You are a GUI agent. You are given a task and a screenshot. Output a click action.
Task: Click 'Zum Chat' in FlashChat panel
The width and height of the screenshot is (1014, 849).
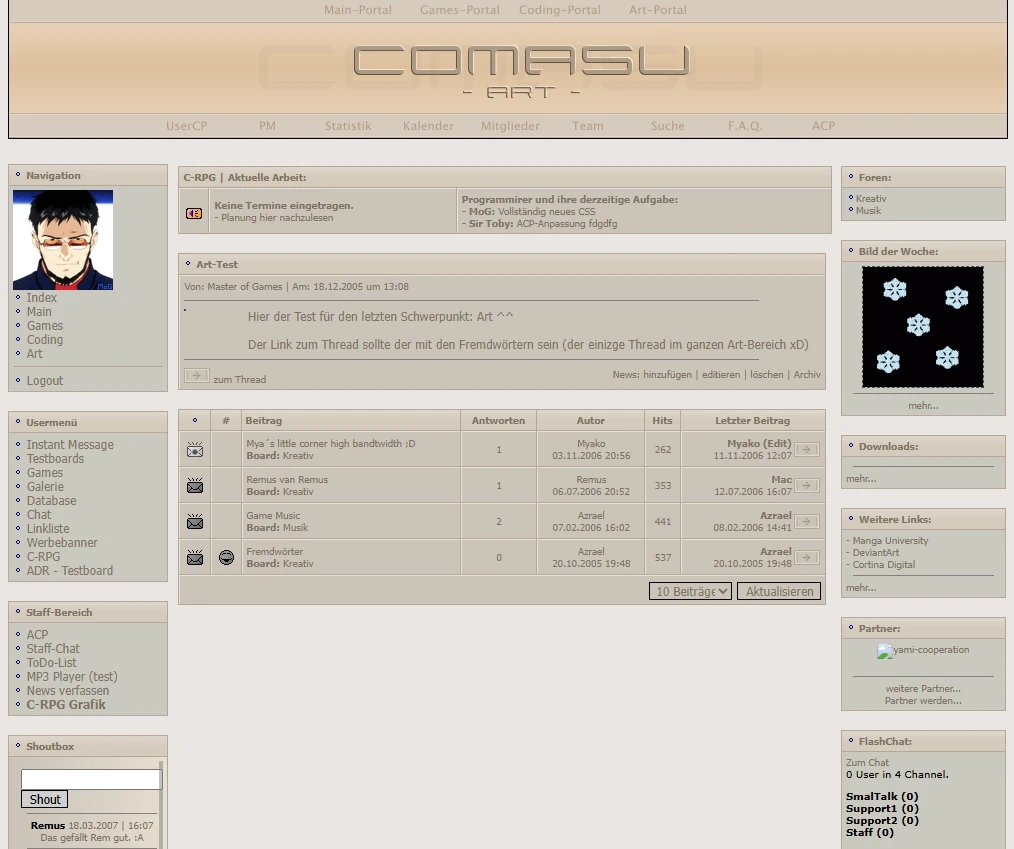click(867, 762)
